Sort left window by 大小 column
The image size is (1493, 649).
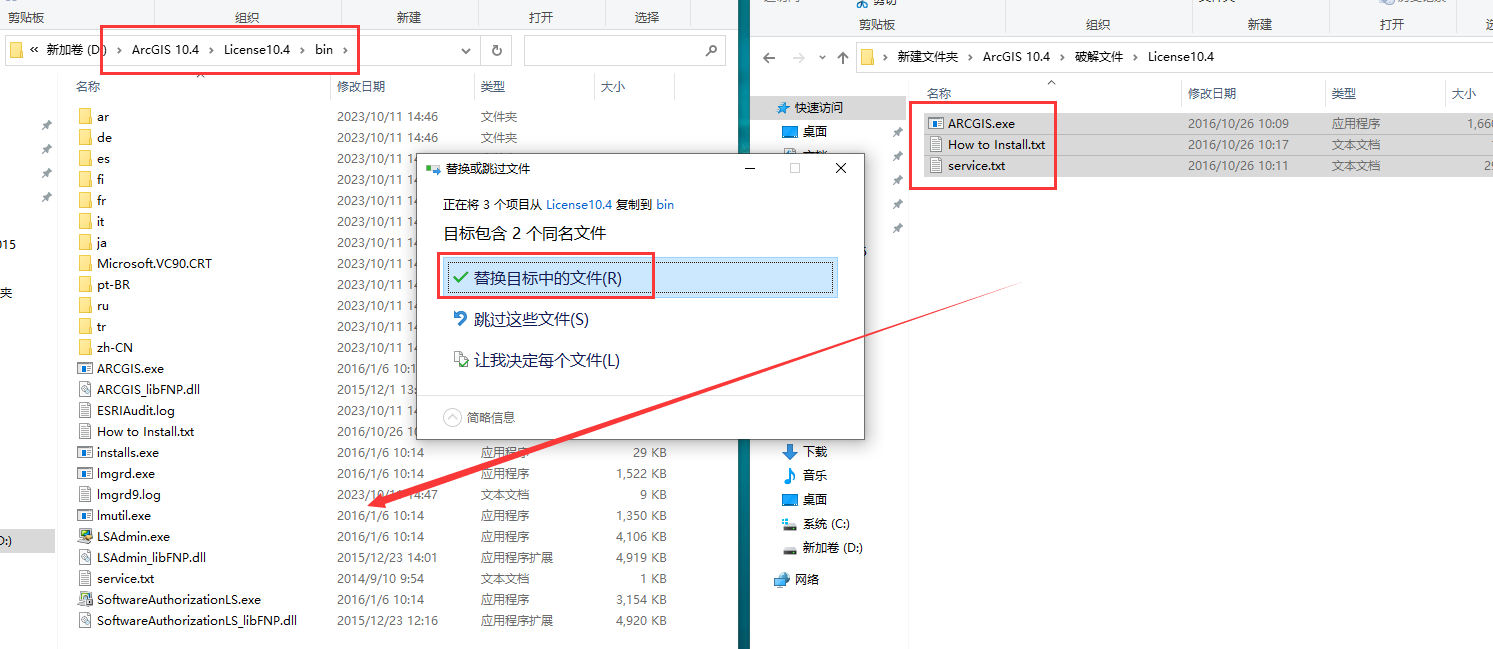click(x=613, y=87)
